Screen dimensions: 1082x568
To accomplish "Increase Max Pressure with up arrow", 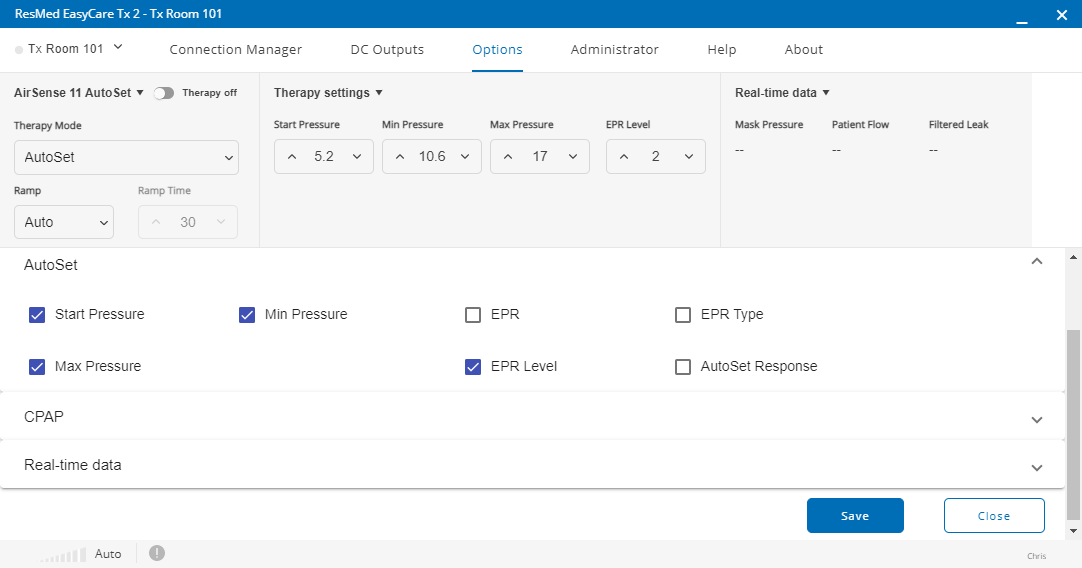I will point(508,157).
